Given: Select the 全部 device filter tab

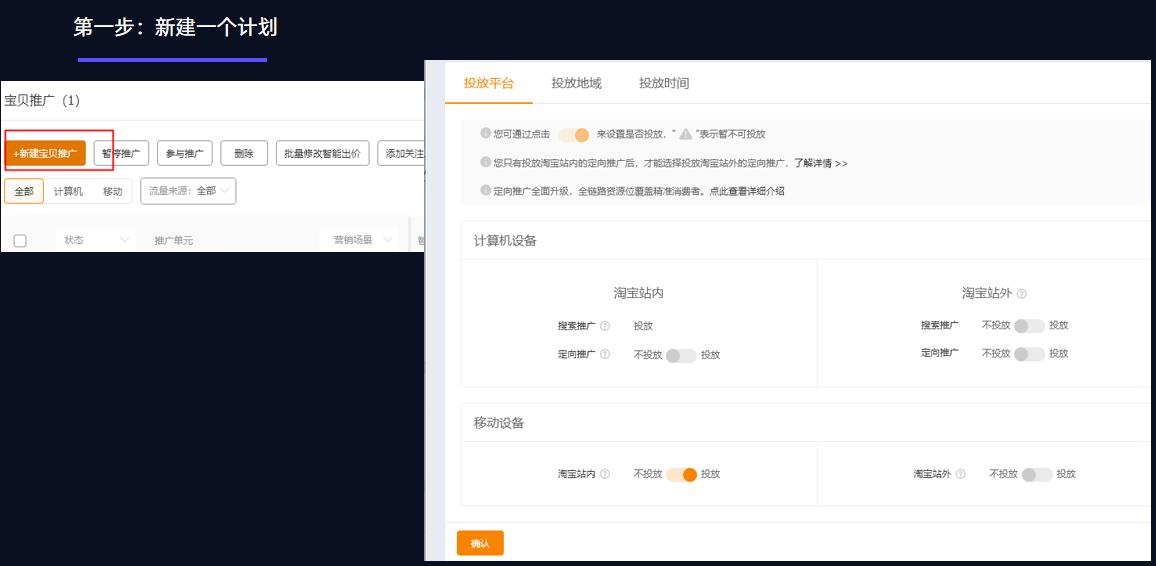Looking at the screenshot, I should [x=24, y=191].
